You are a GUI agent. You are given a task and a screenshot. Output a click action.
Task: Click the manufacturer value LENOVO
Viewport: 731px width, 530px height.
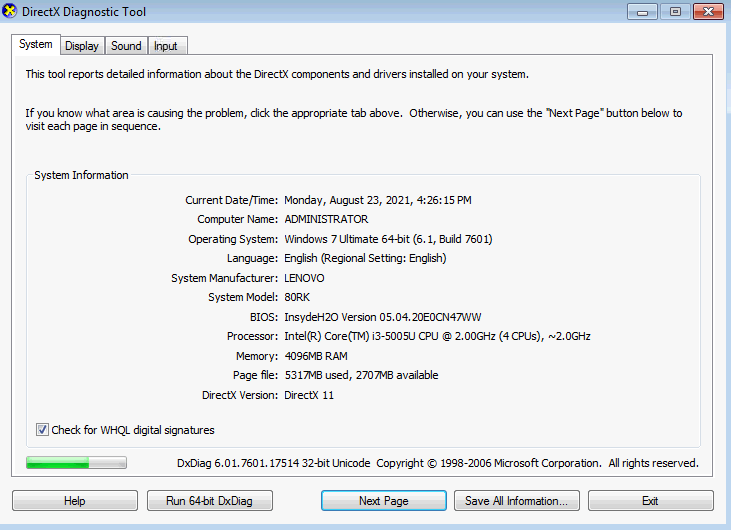(304, 278)
